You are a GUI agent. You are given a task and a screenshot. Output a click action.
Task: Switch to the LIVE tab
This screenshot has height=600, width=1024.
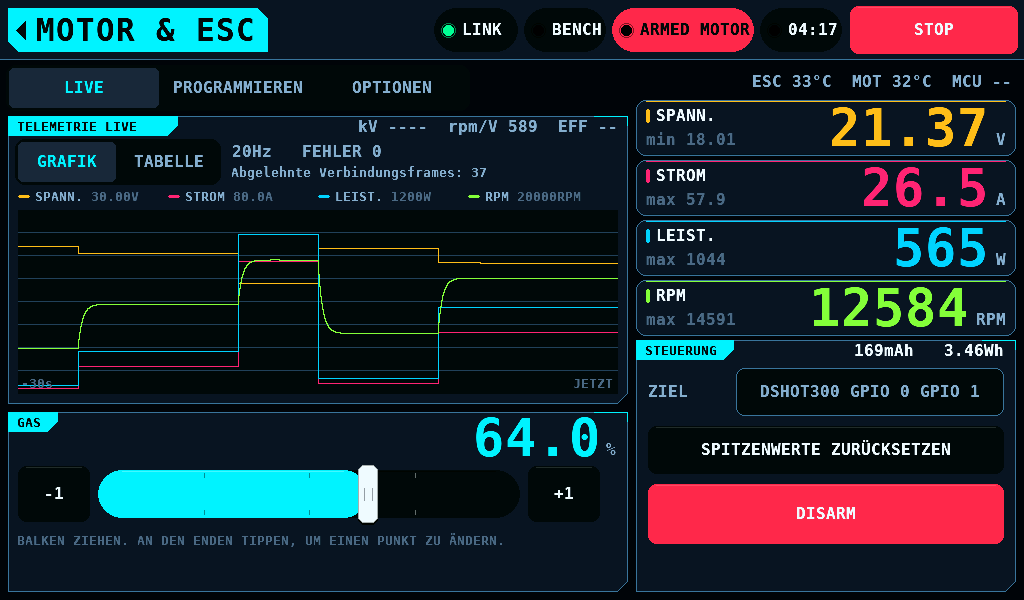84,87
